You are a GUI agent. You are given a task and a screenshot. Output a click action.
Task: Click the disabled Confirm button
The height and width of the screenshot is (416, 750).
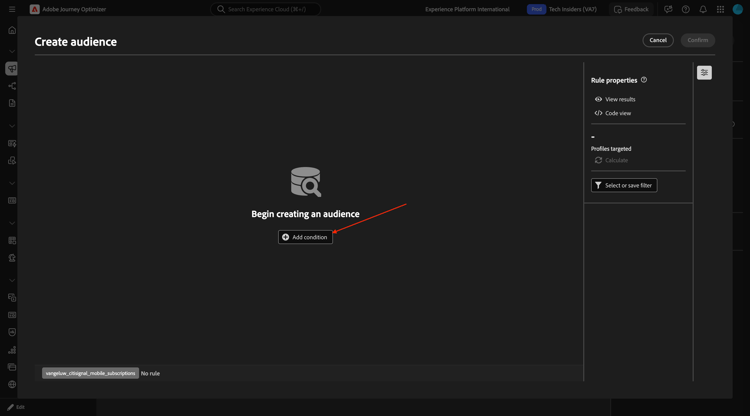[x=697, y=40]
